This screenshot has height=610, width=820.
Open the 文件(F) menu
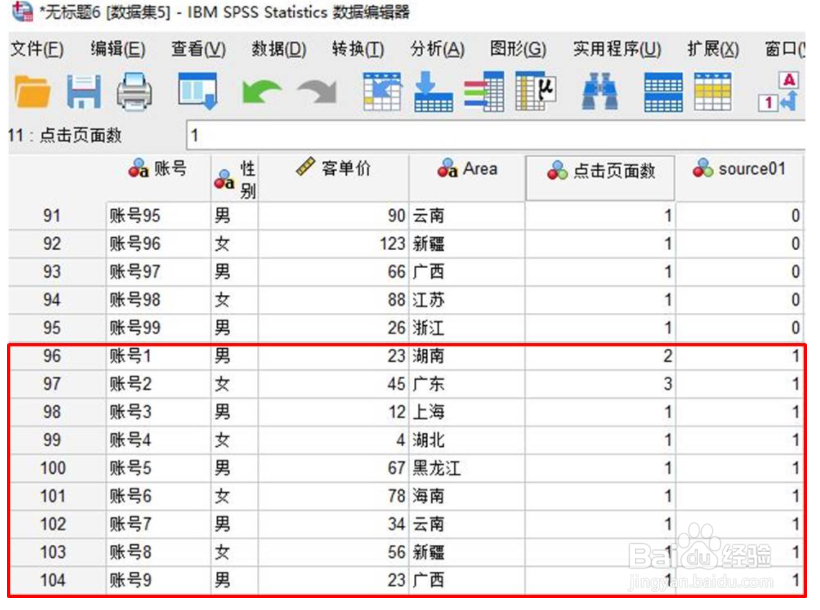click(x=37, y=49)
